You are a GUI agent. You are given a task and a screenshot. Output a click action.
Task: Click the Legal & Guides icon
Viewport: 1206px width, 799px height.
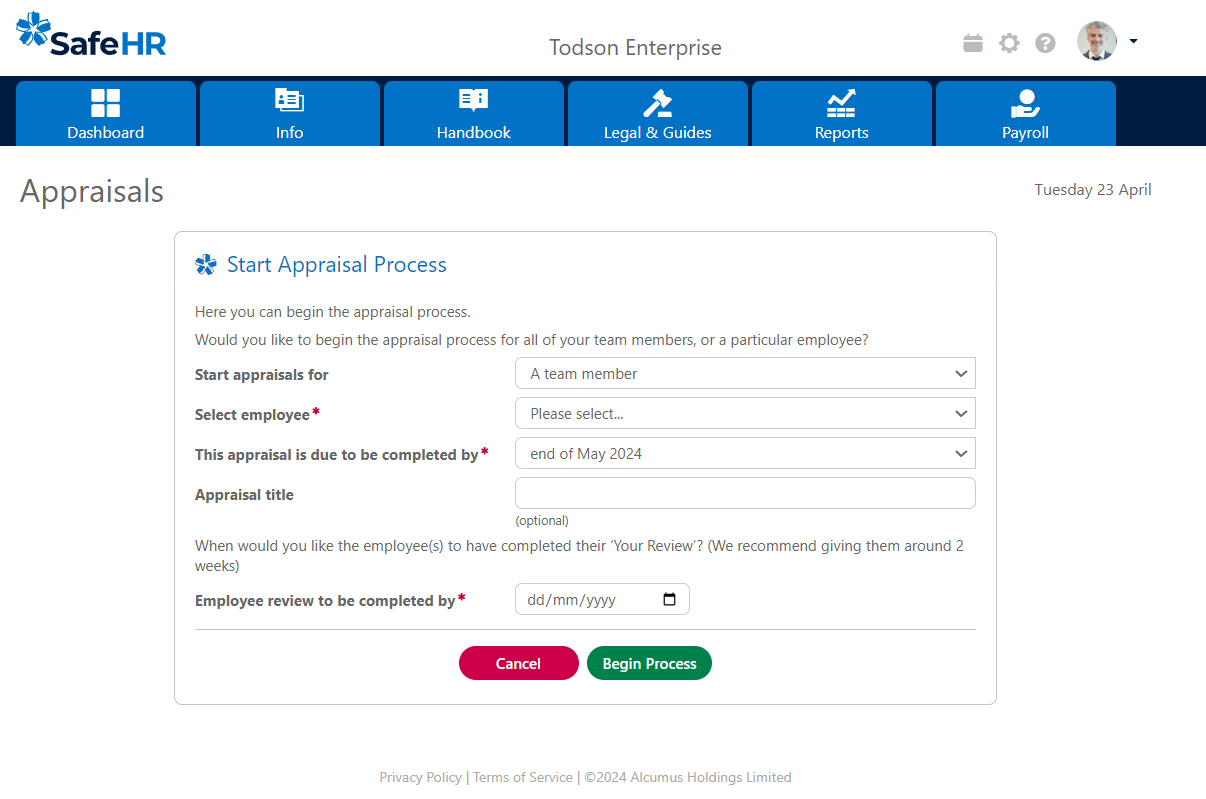pyautogui.click(x=657, y=100)
